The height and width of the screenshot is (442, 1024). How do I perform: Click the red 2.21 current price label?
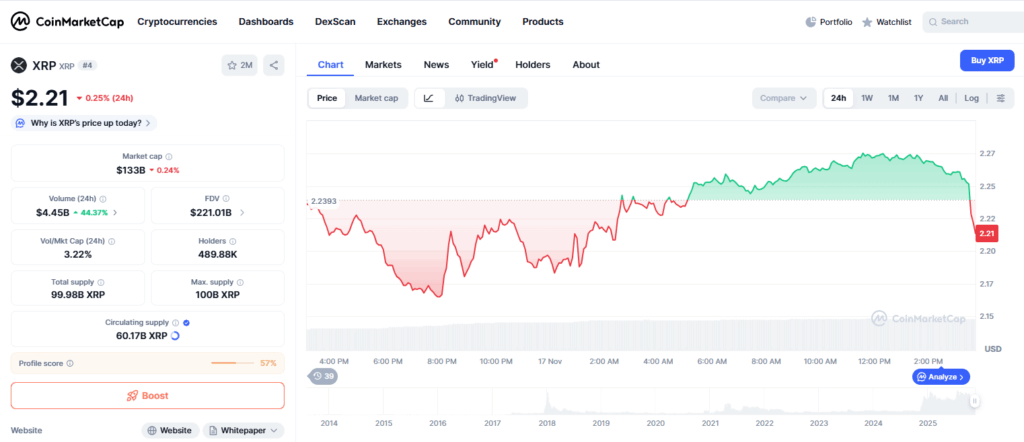[x=986, y=233]
